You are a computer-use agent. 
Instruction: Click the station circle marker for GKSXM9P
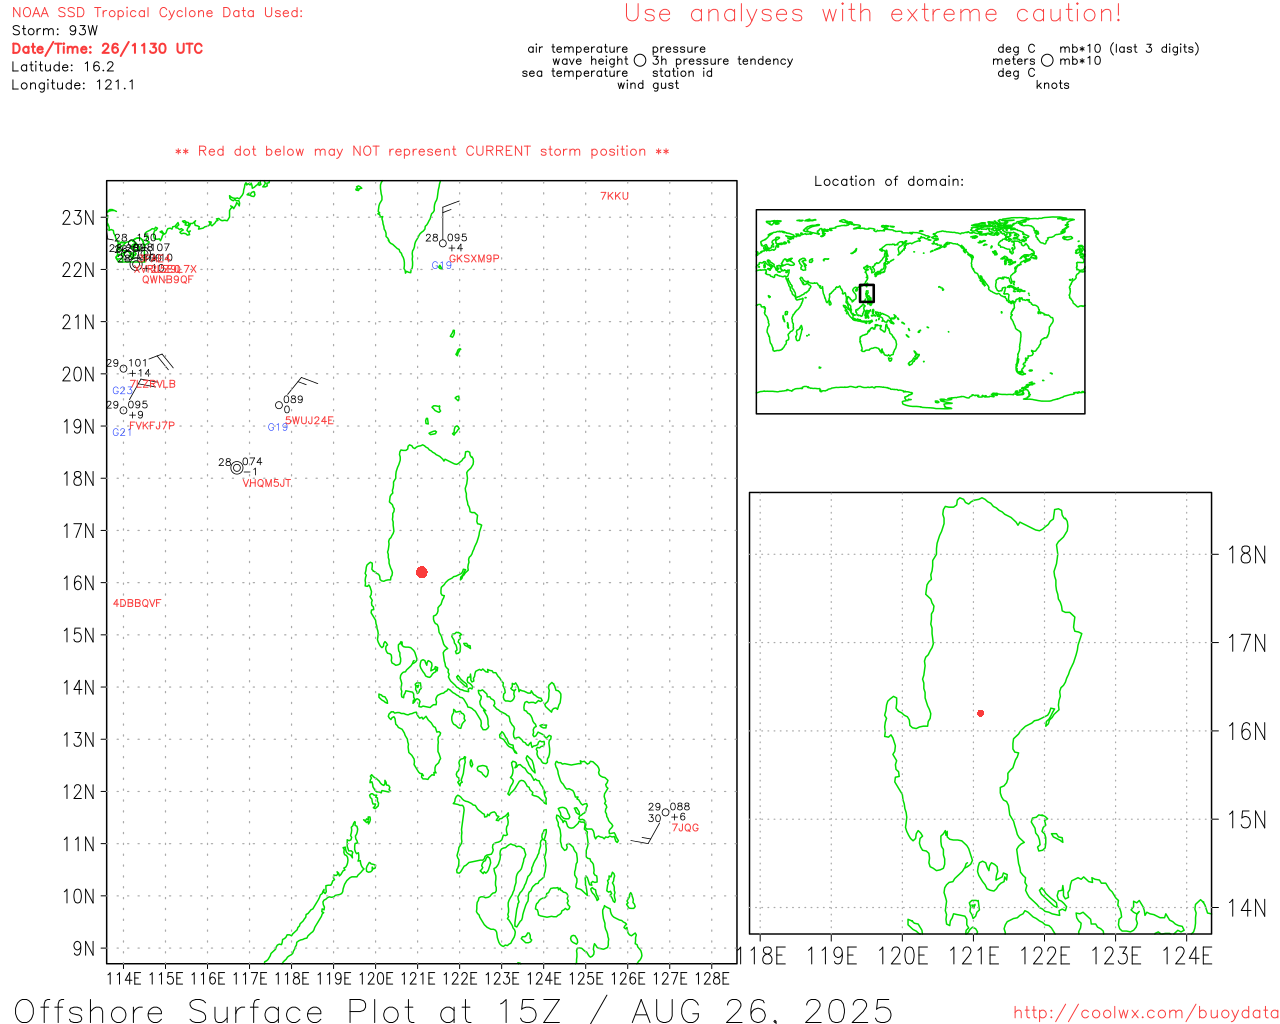[x=443, y=243]
